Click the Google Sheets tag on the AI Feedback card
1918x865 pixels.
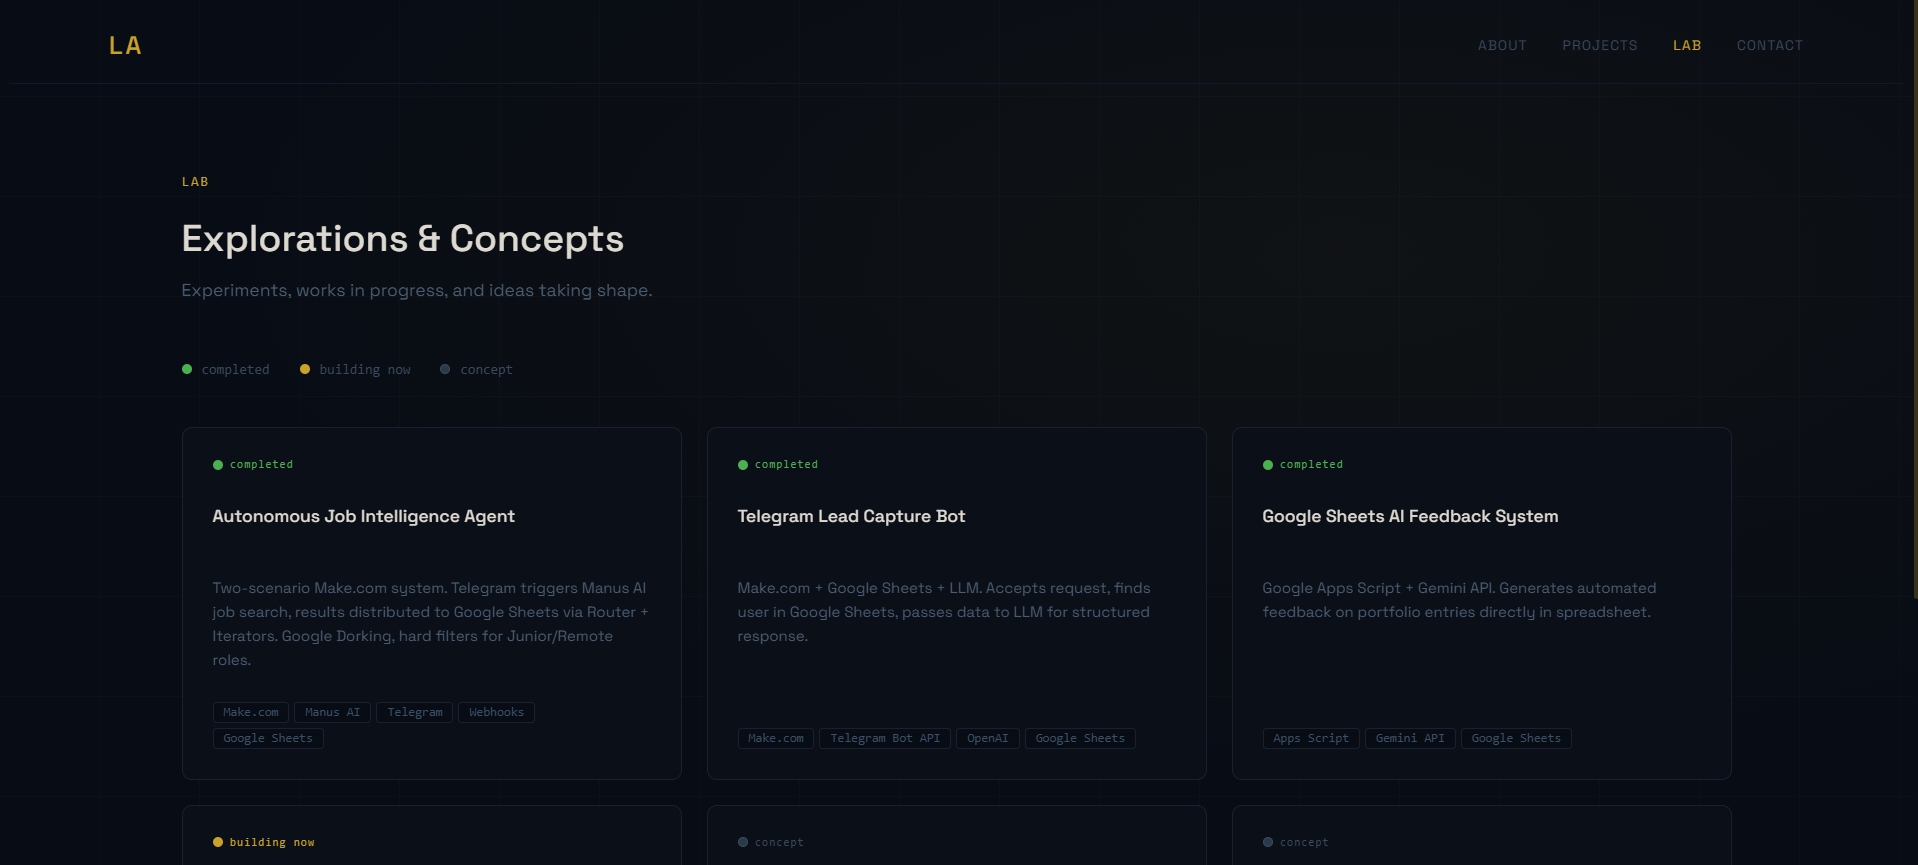(x=1516, y=738)
